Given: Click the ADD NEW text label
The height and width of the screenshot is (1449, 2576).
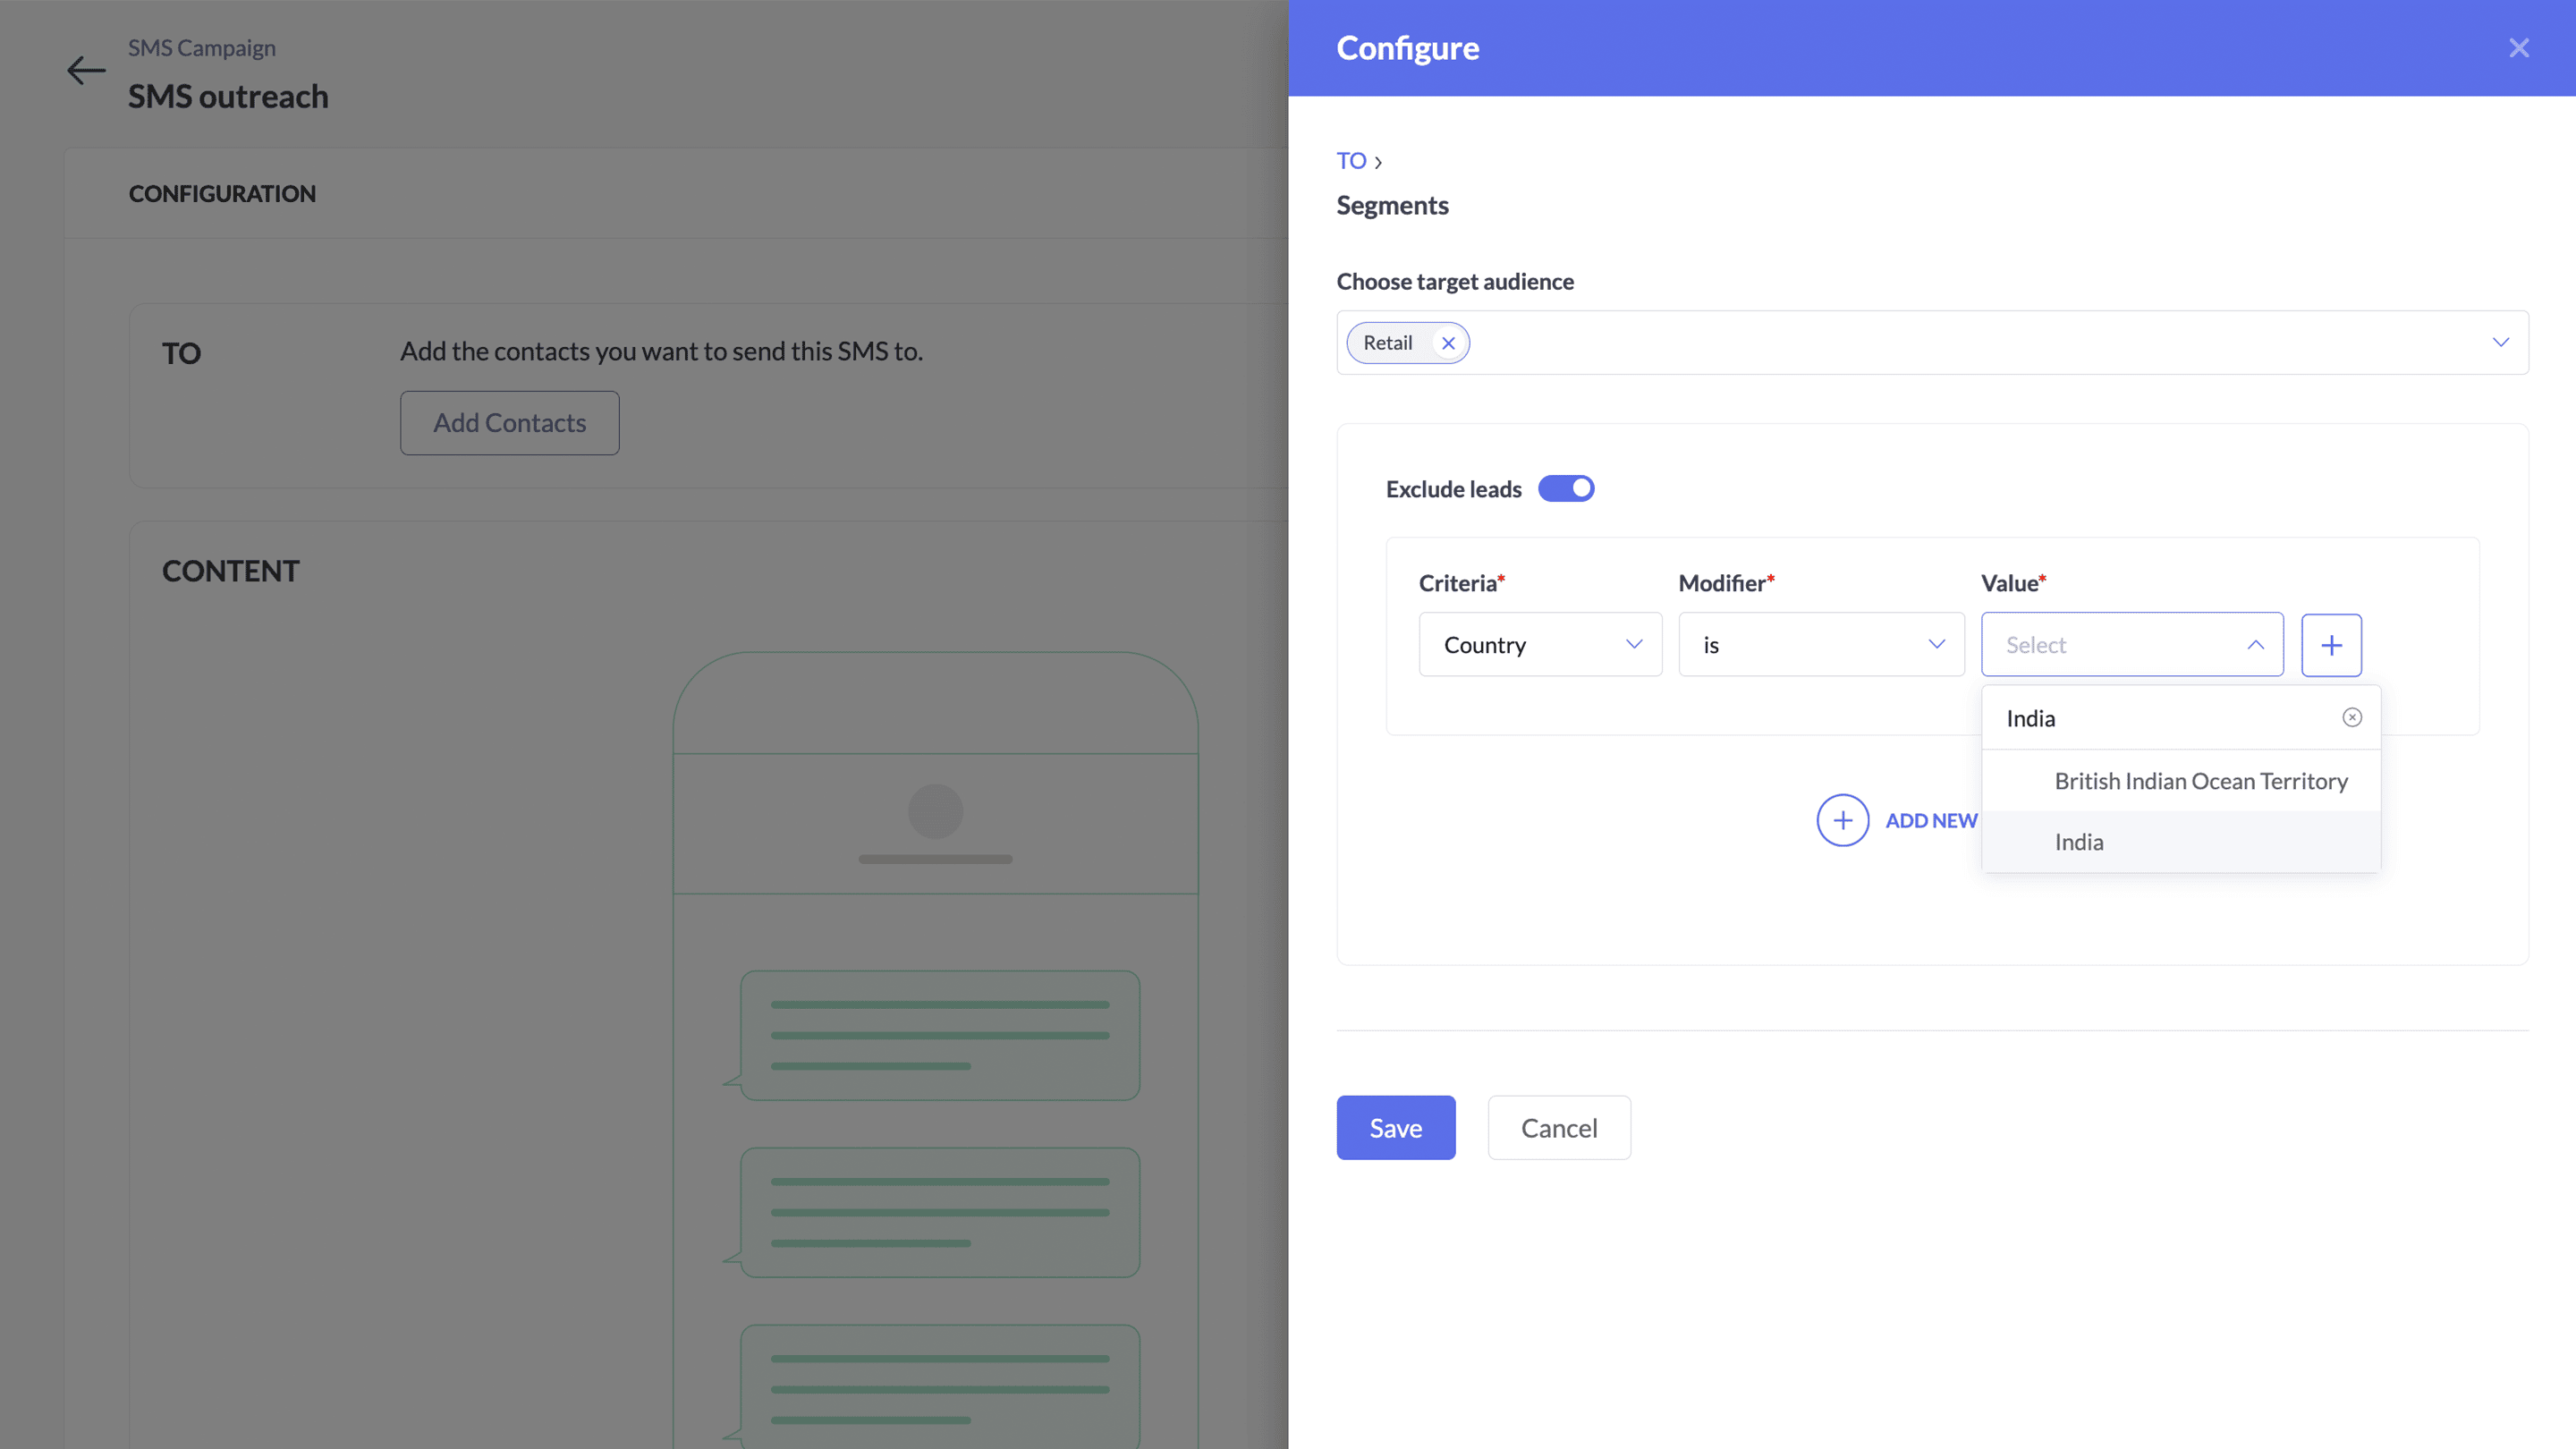Looking at the screenshot, I should pos(1931,820).
